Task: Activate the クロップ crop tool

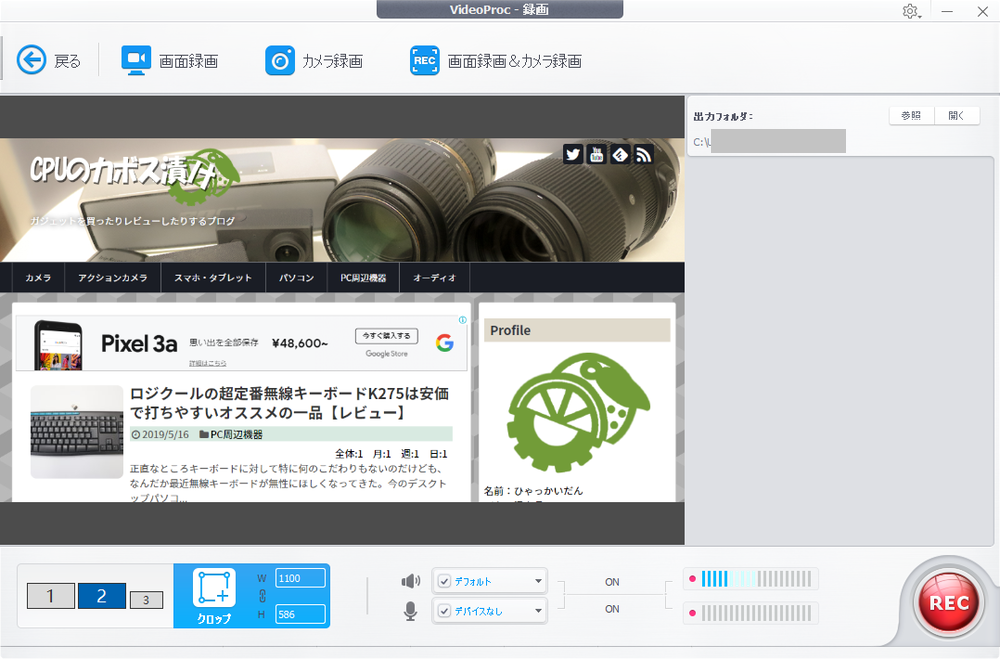Action: pos(214,596)
